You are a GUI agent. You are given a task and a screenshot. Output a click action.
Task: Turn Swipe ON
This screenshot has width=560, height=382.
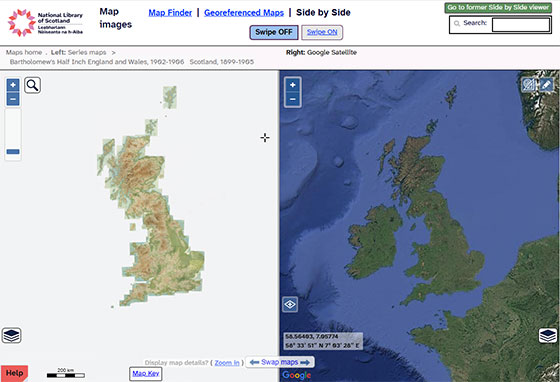[322, 32]
